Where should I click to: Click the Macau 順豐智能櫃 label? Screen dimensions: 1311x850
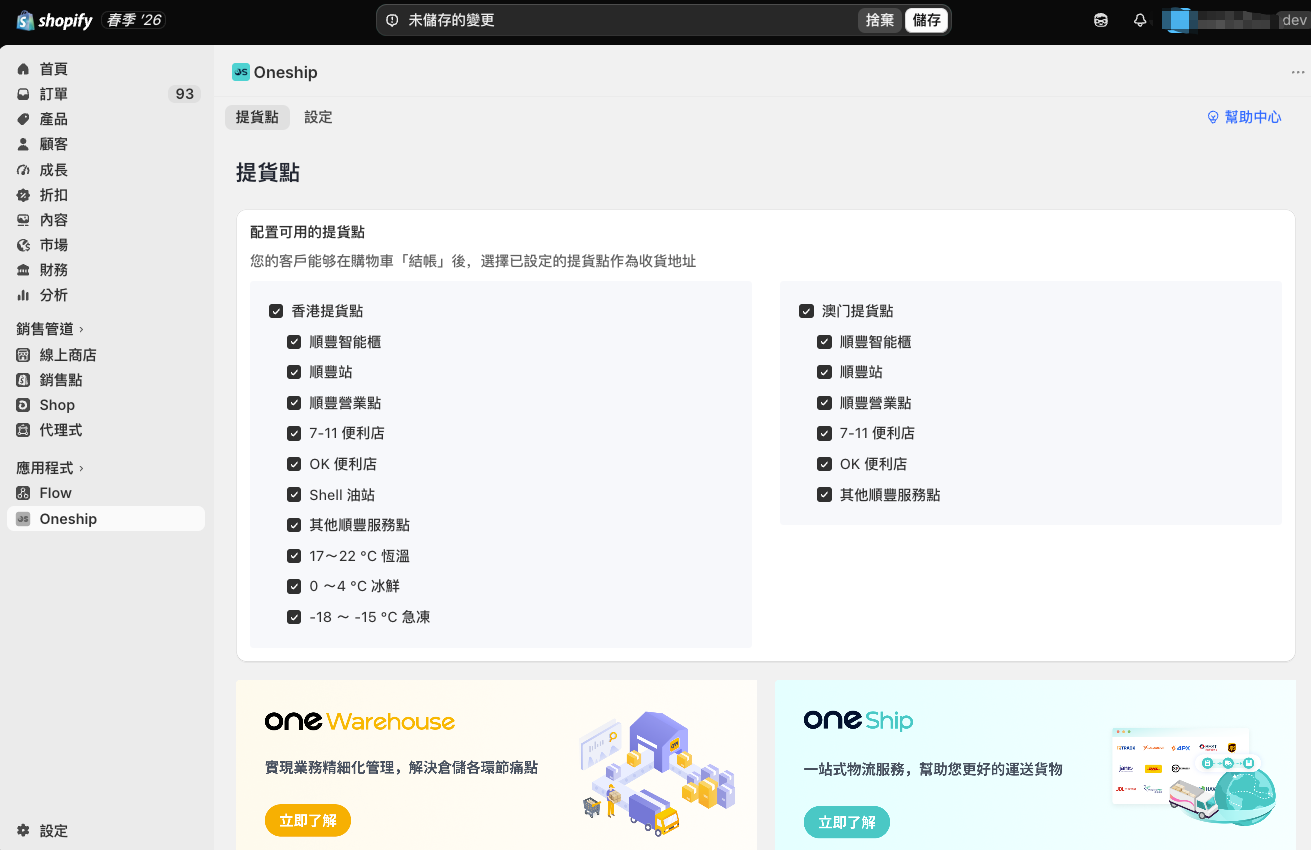[x=875, y=342]
